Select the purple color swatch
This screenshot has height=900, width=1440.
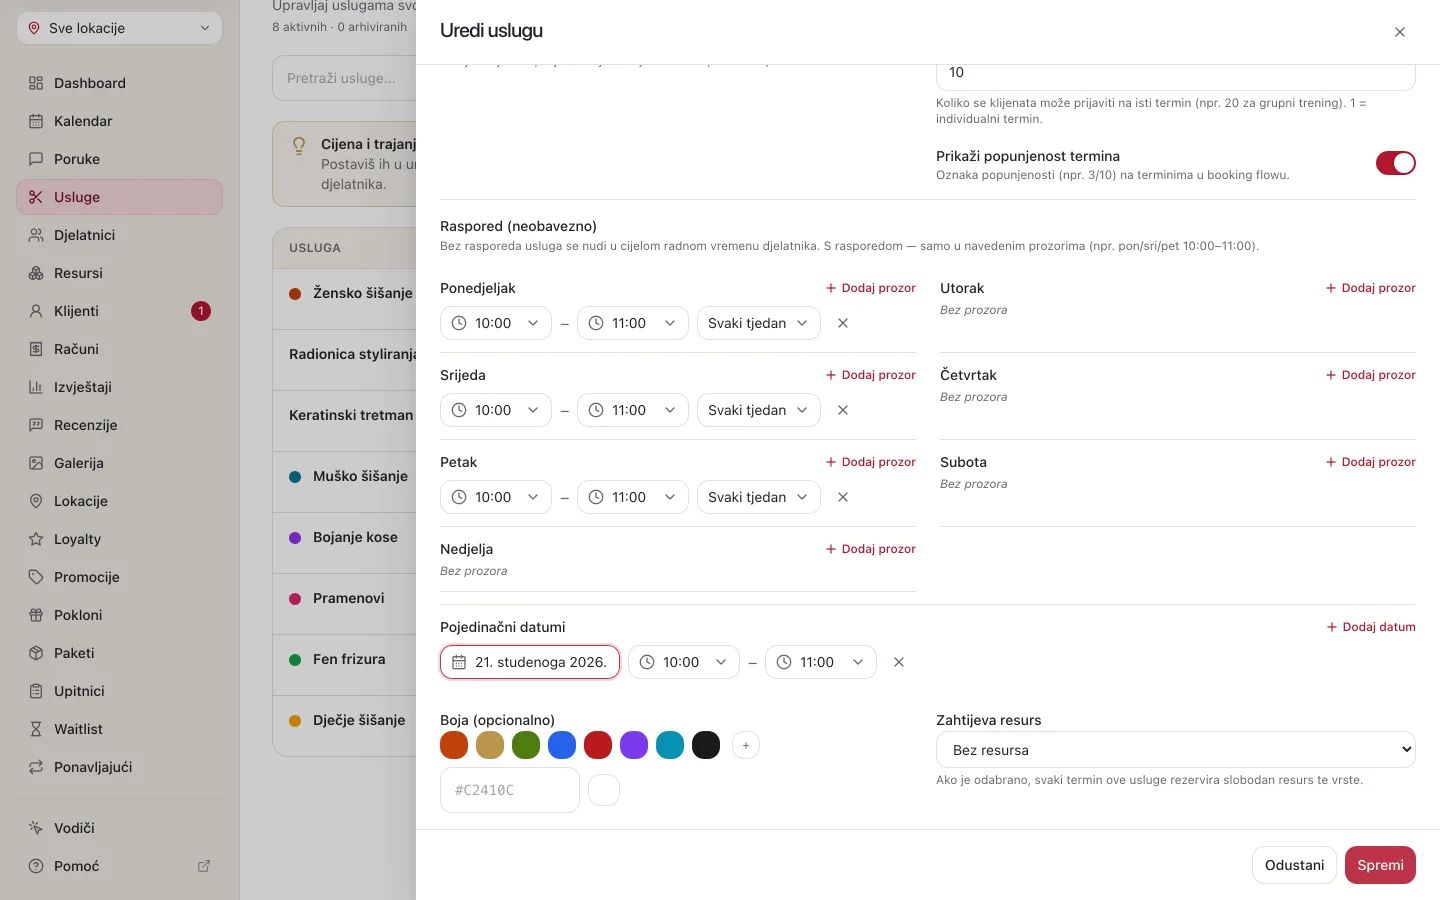pos(634,745)
